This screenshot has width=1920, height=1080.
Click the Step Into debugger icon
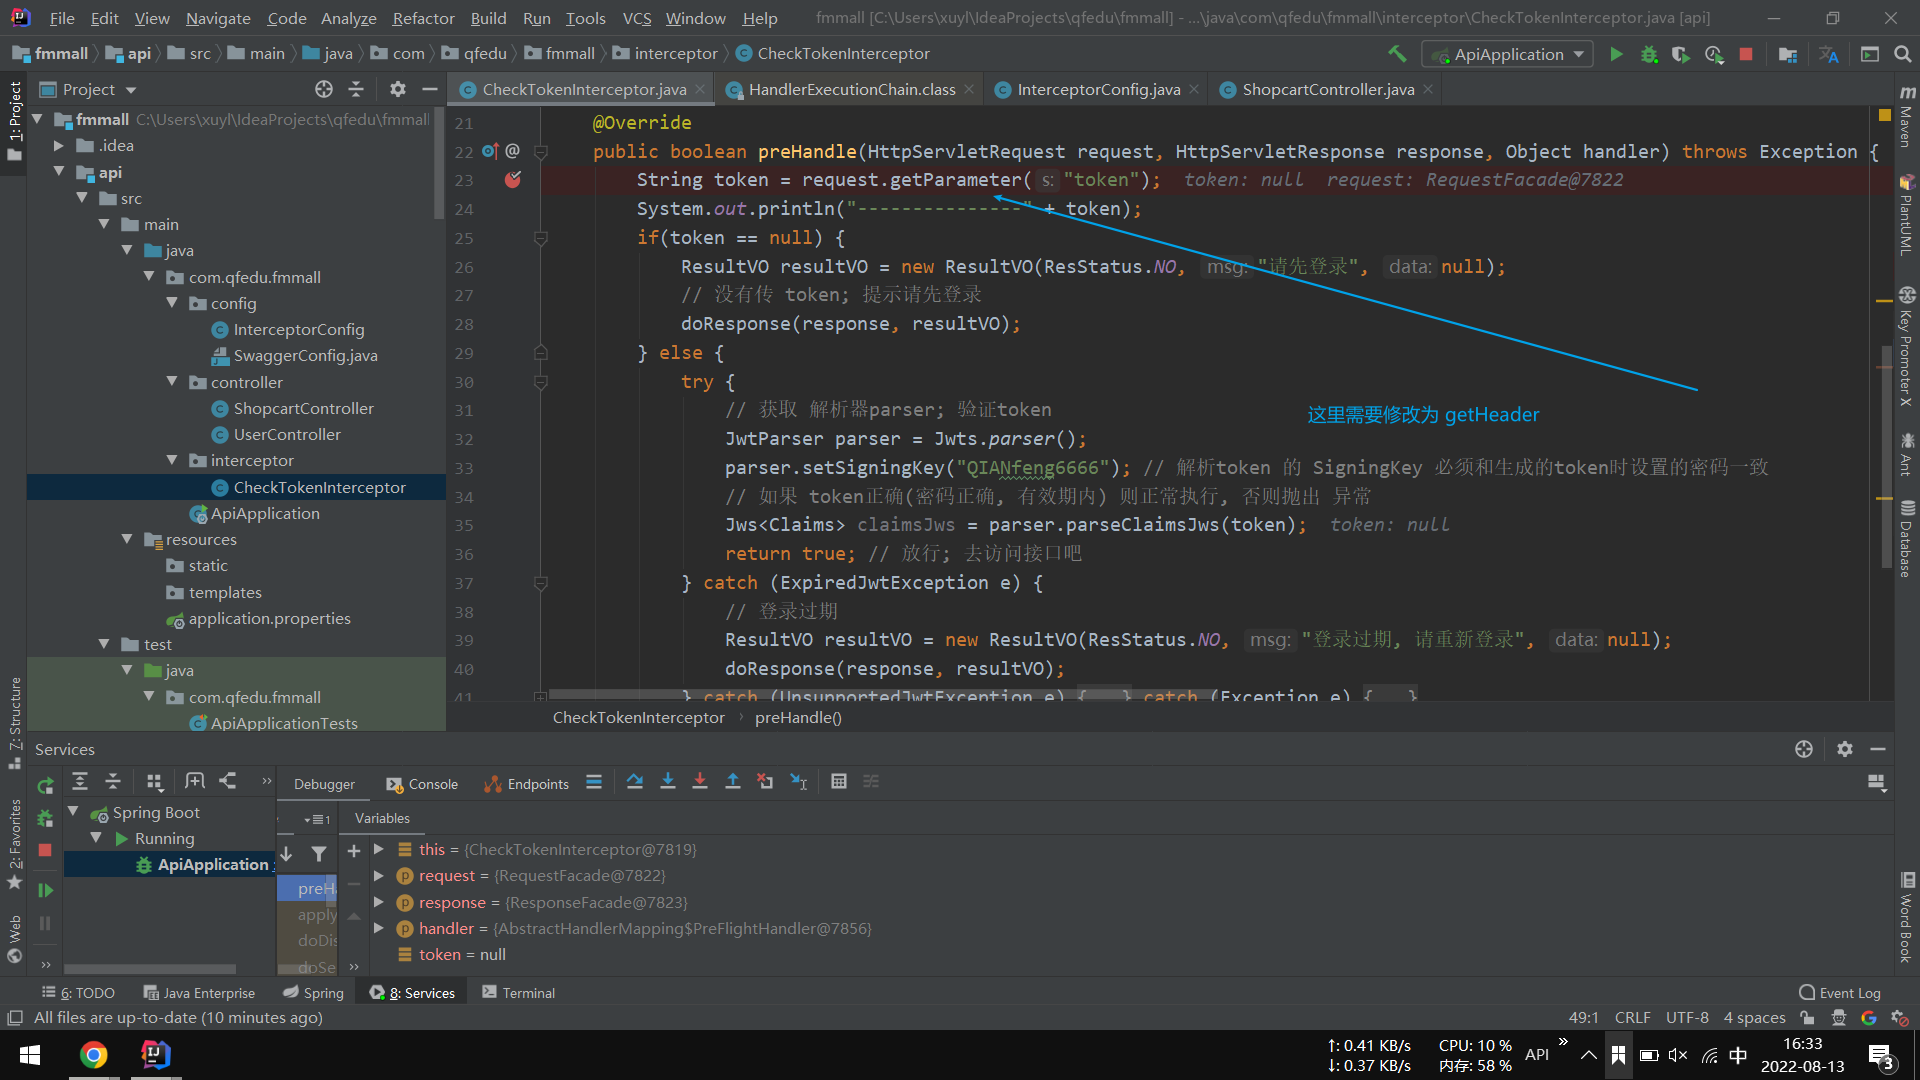tap(668, 782)
